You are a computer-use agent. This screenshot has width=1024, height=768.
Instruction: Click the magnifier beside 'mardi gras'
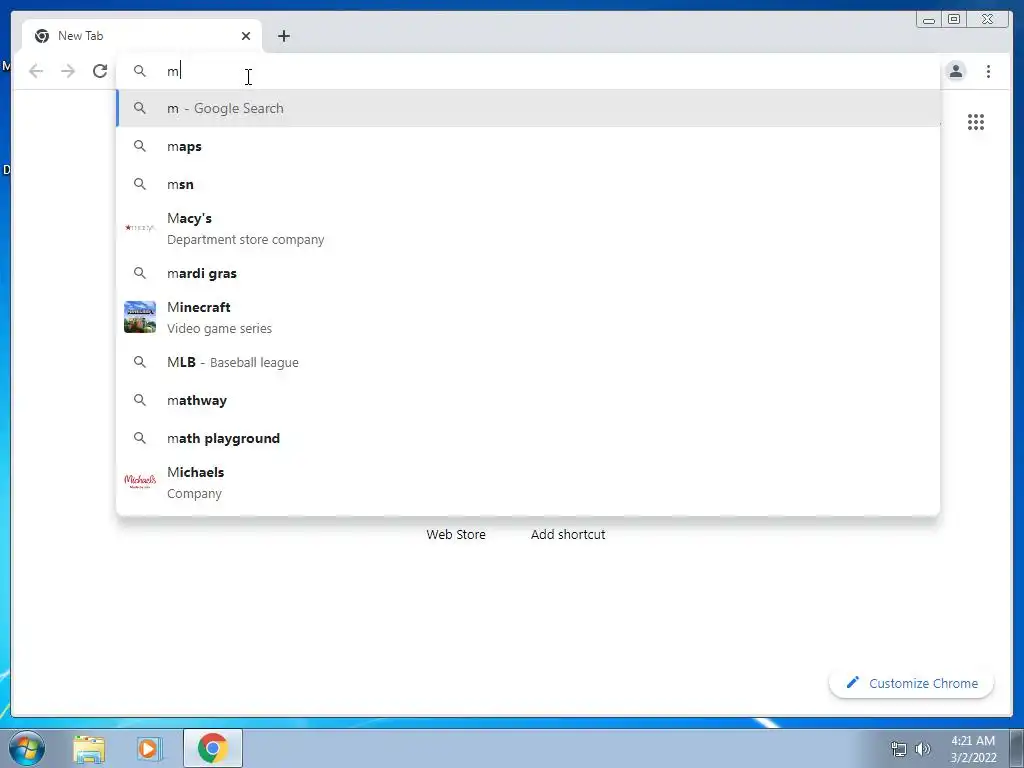click(140, 273)
